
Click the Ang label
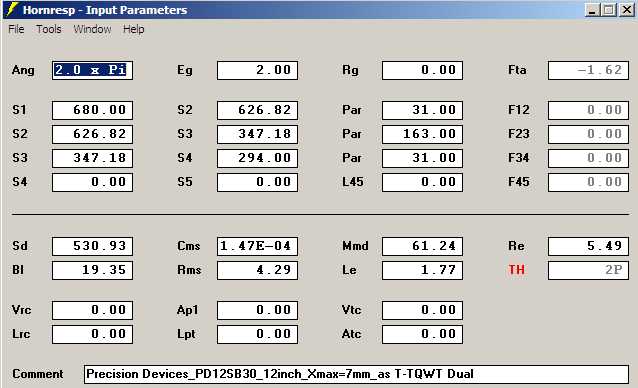(23, 70)
